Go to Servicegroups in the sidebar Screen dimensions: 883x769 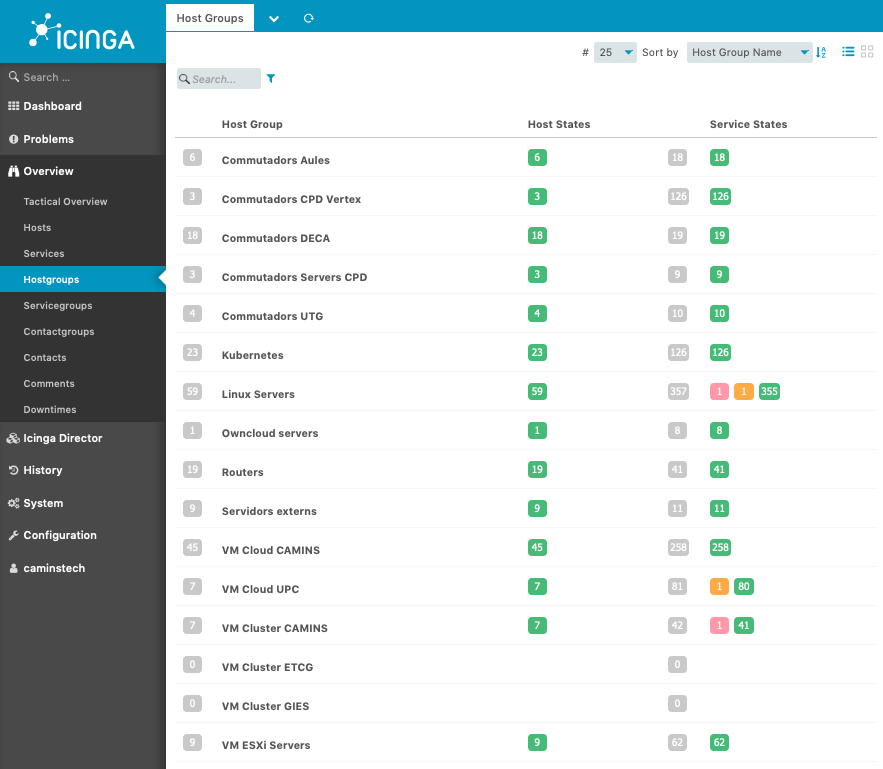57,306
